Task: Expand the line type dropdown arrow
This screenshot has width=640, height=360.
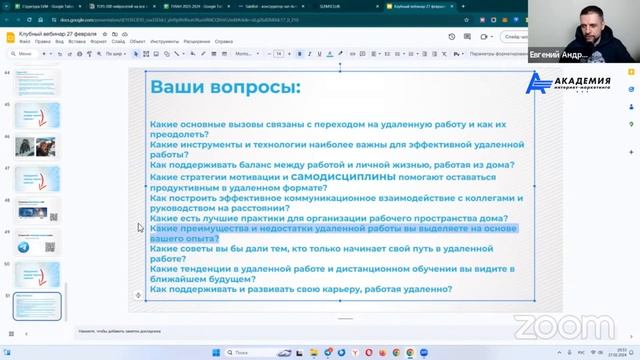Action: (x=183, y=54)
